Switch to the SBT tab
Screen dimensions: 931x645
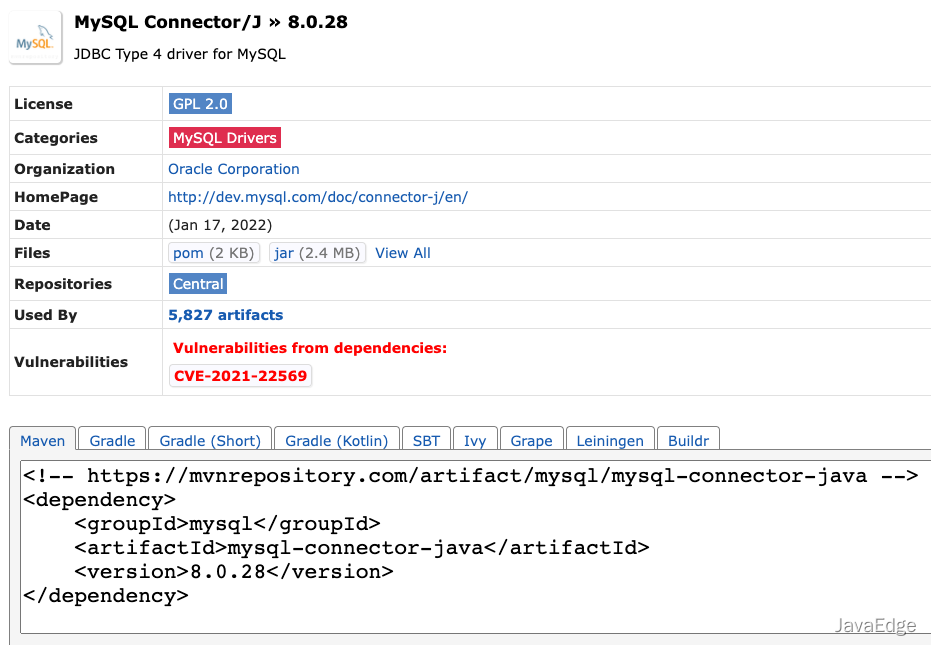pyautogui.click(x=426, y=441)
